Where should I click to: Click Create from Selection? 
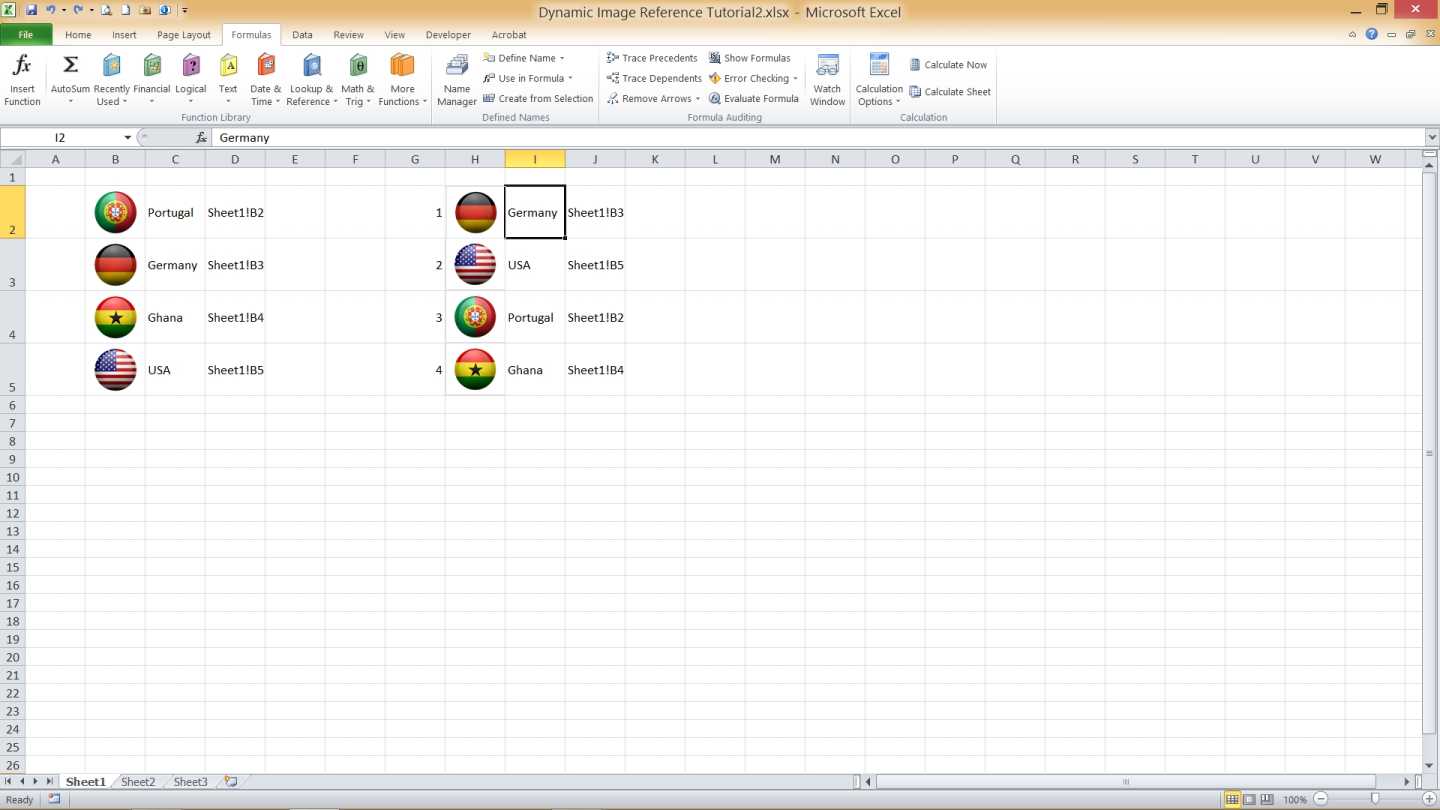coord(538,98)
